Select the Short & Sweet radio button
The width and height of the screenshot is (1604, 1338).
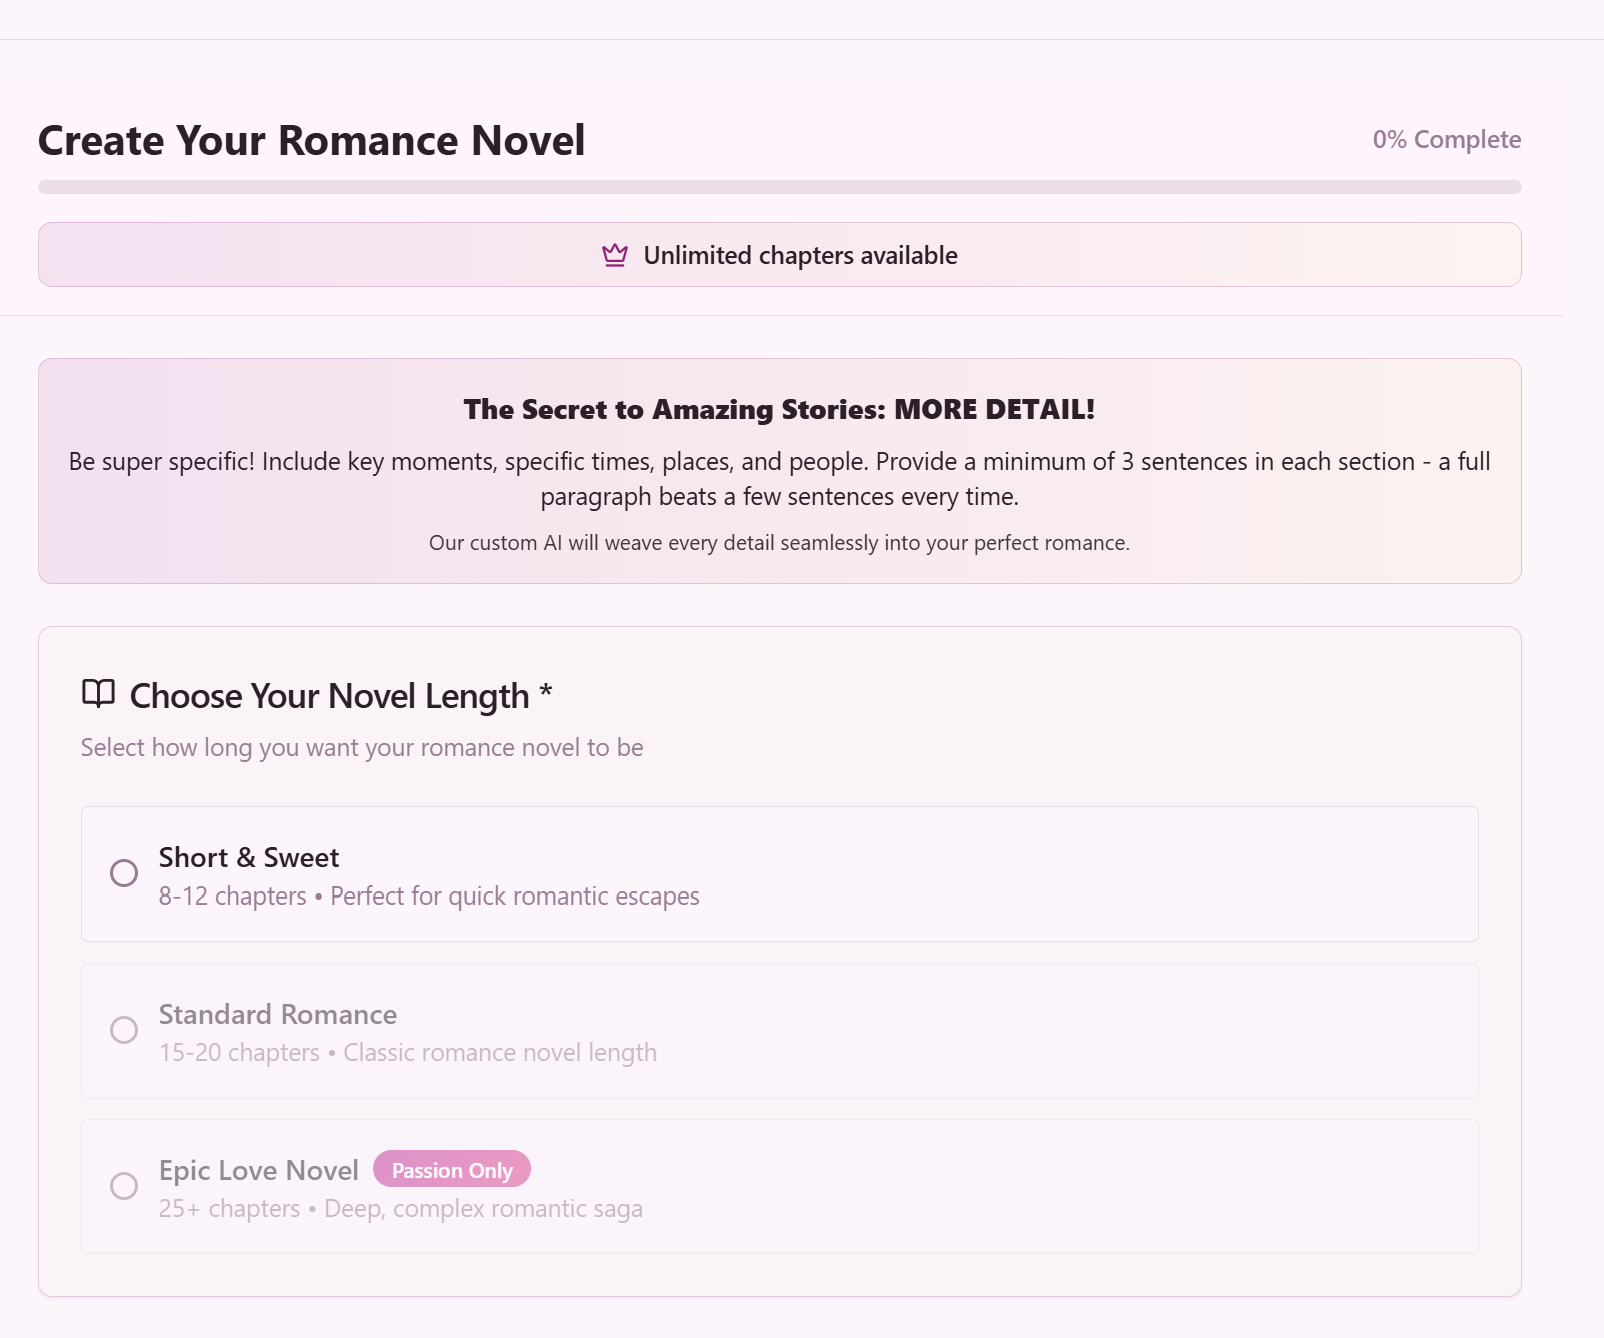click(x=124, y=873)
